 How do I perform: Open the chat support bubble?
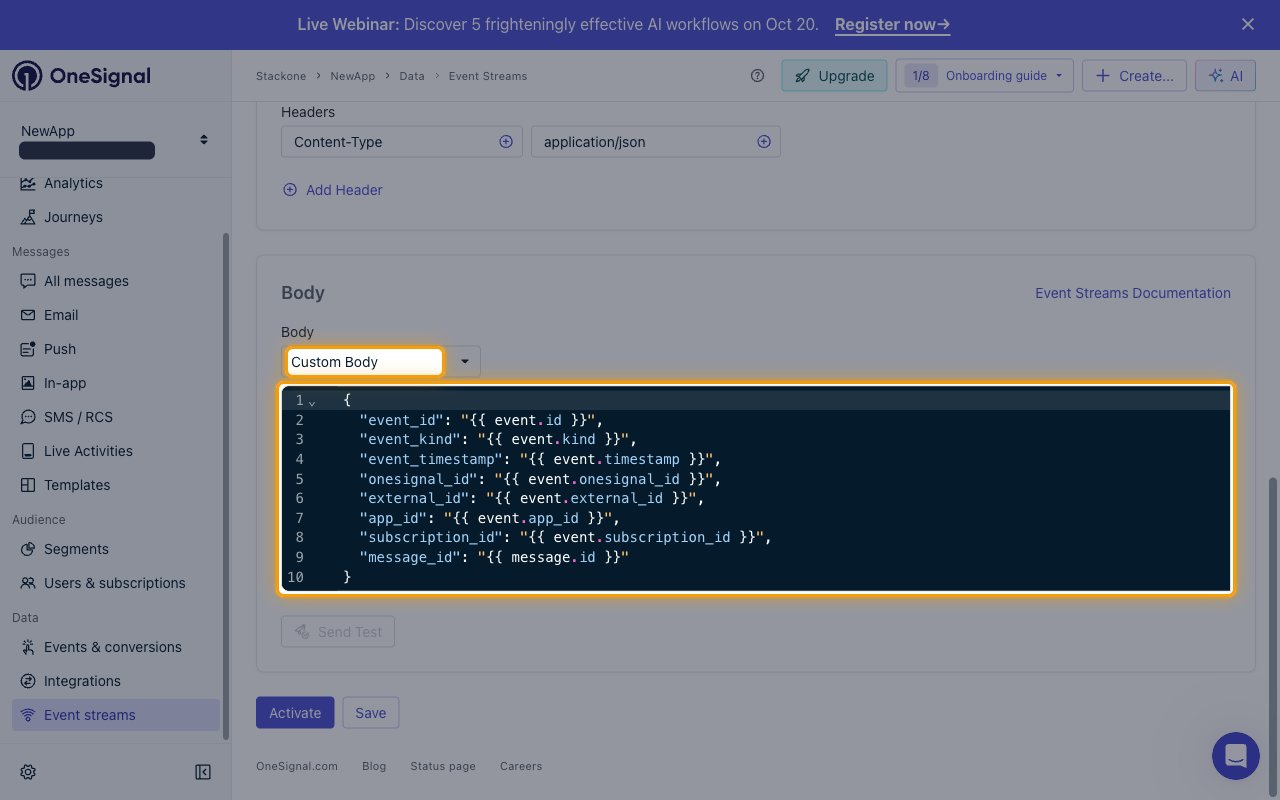point(1236,756)
